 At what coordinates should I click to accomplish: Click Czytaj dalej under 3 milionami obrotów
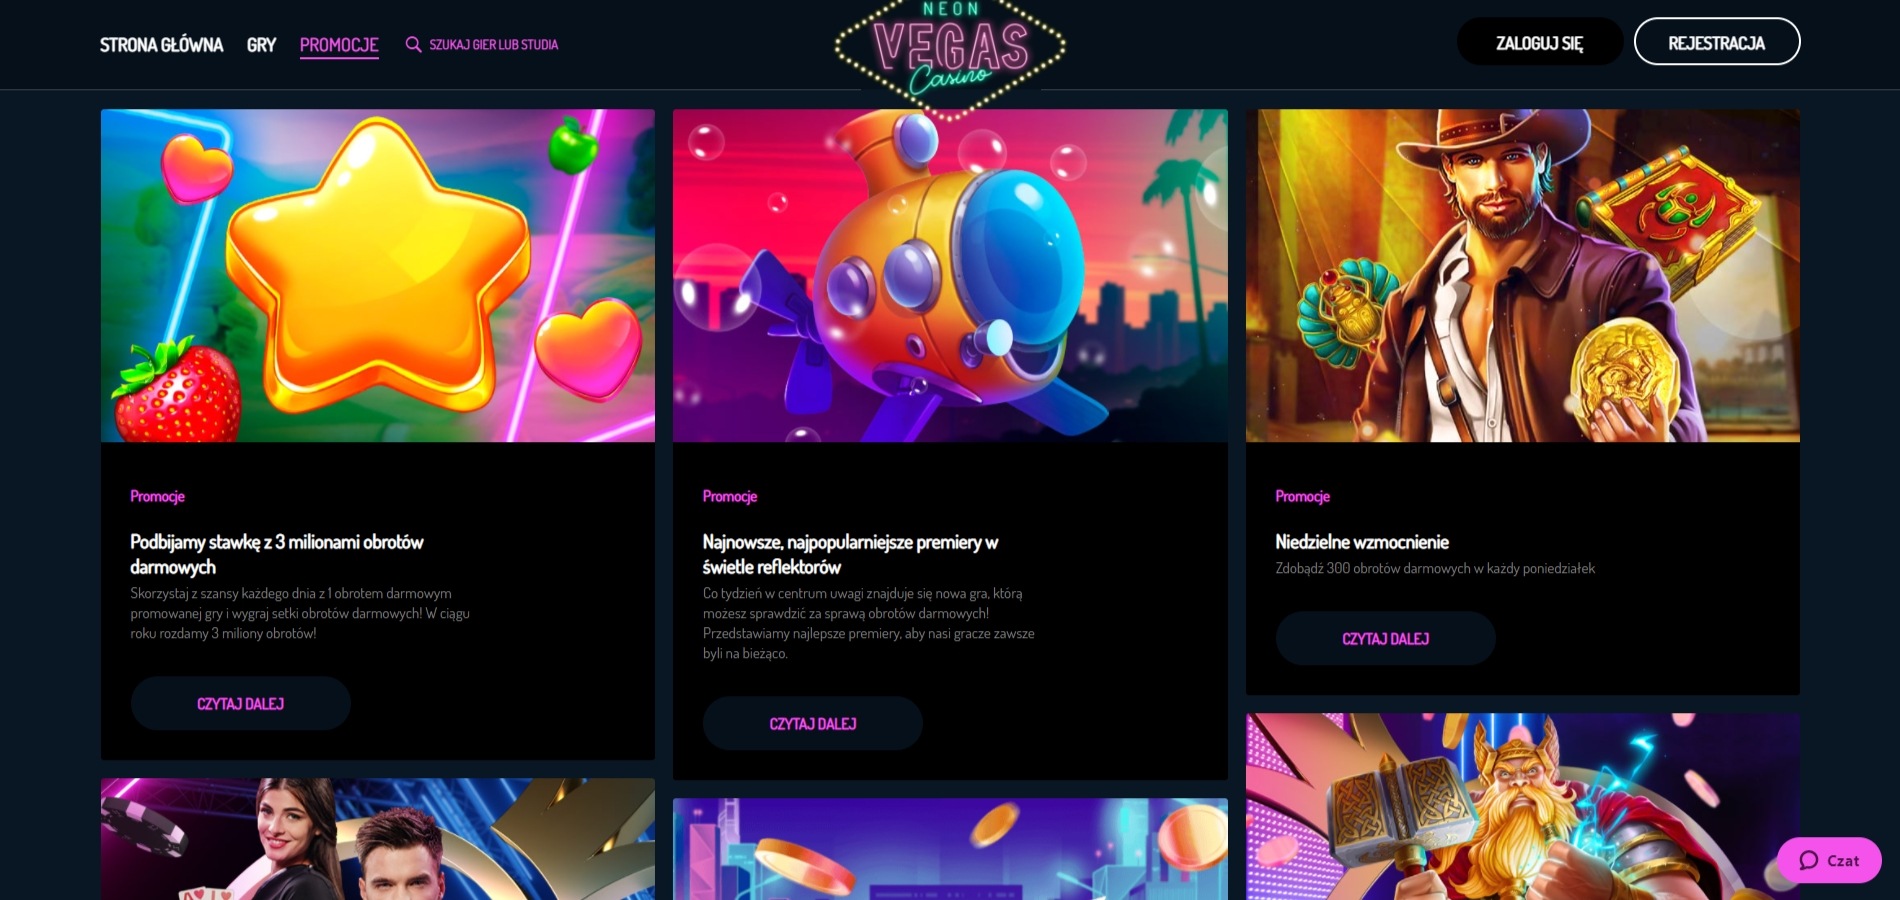click(240, 704)
